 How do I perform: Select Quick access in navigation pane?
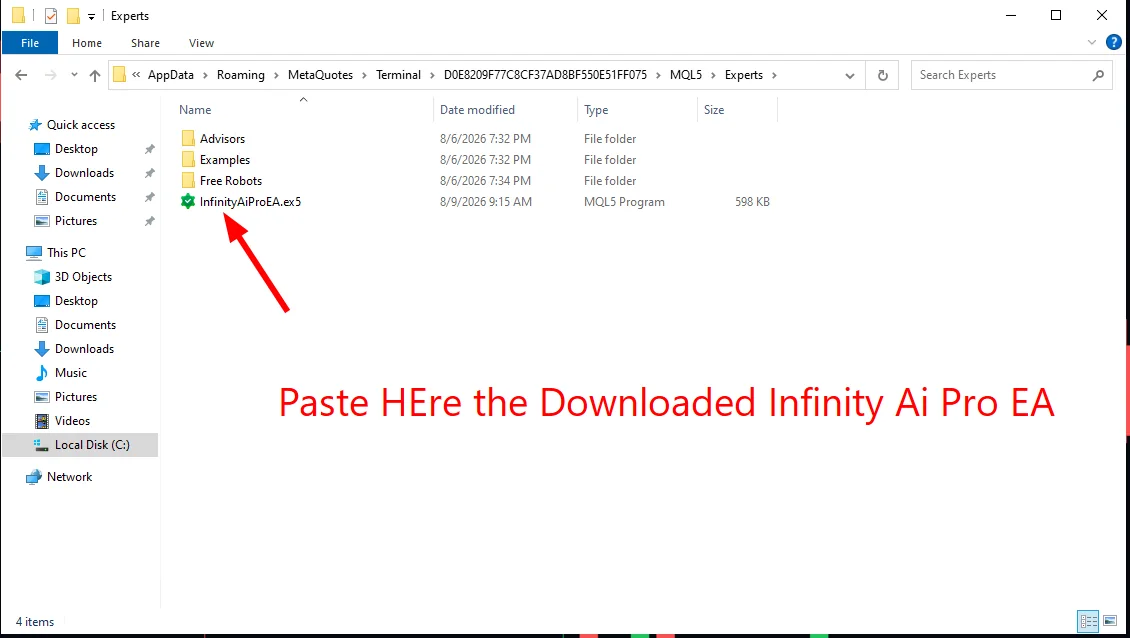[81, 125]
